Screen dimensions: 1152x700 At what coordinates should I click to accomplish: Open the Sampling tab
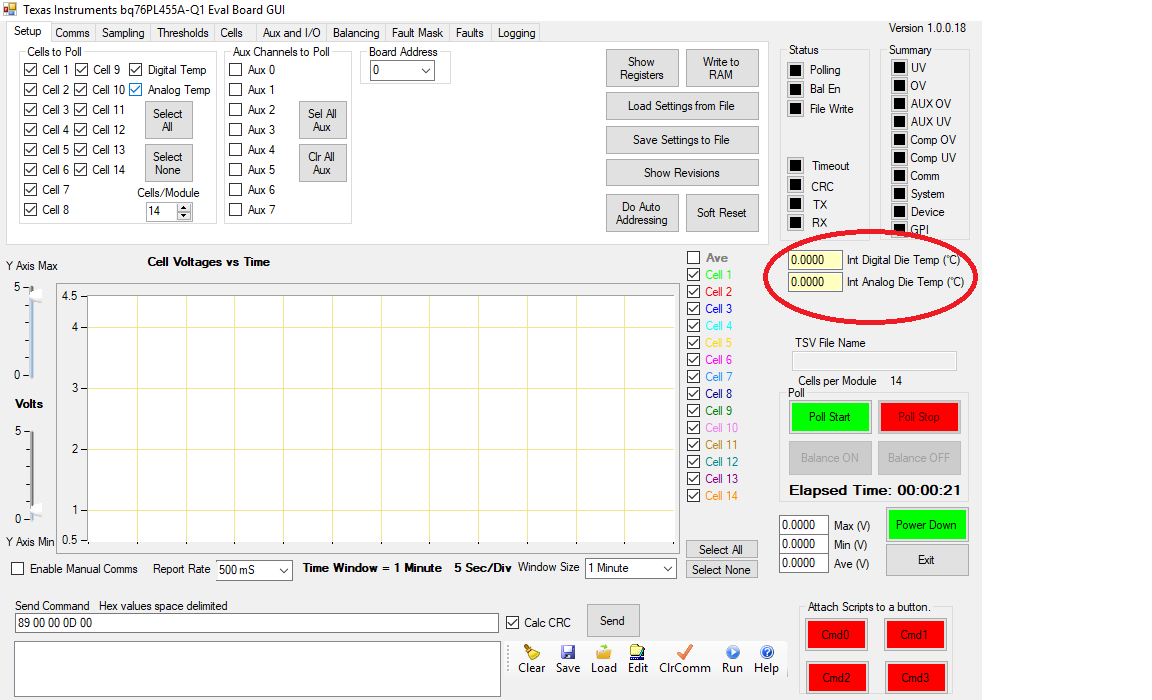123,32
